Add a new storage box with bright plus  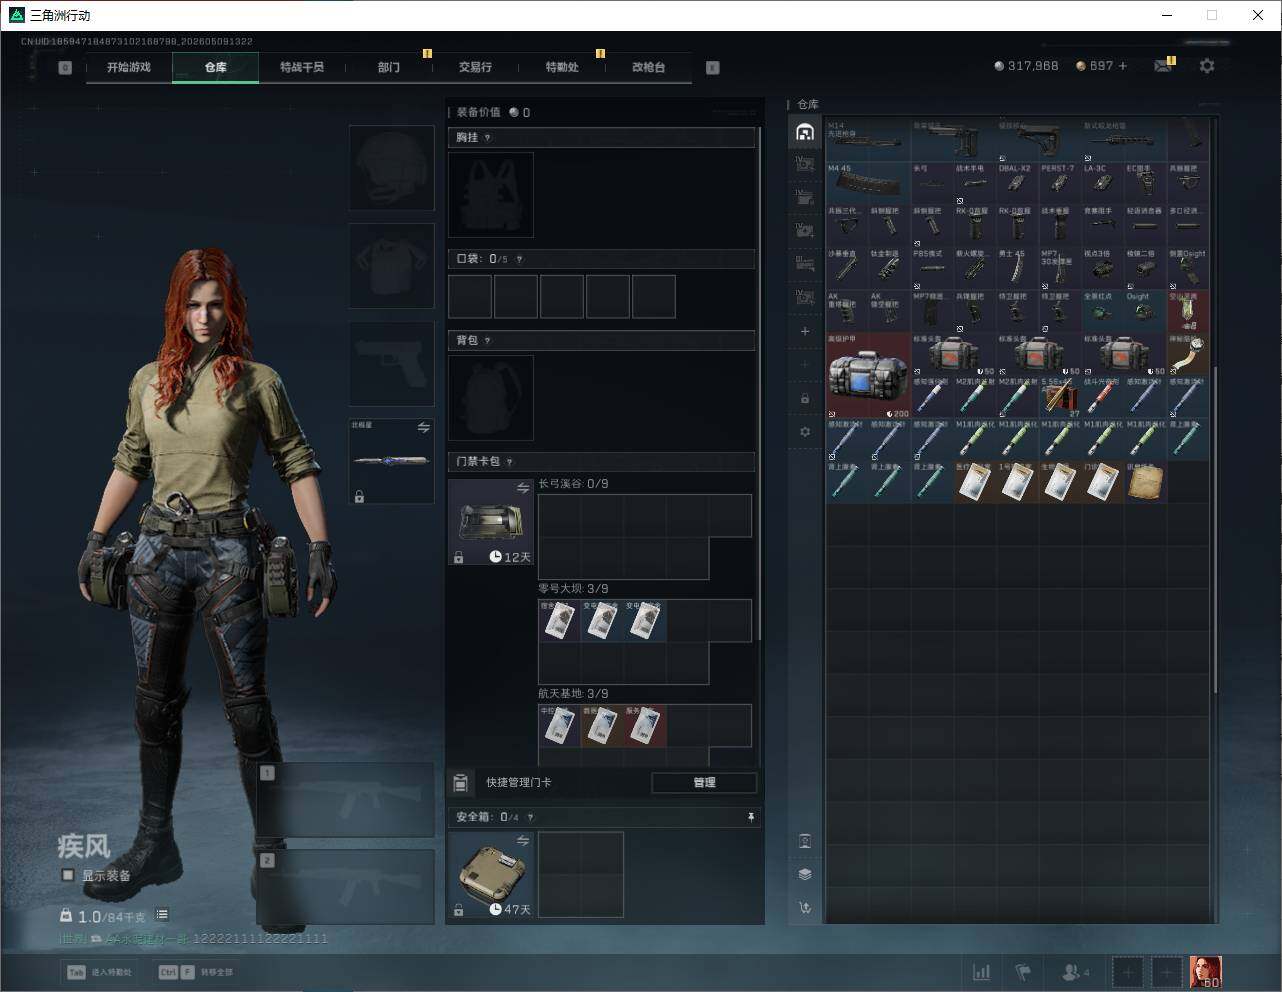pos(805,331)
